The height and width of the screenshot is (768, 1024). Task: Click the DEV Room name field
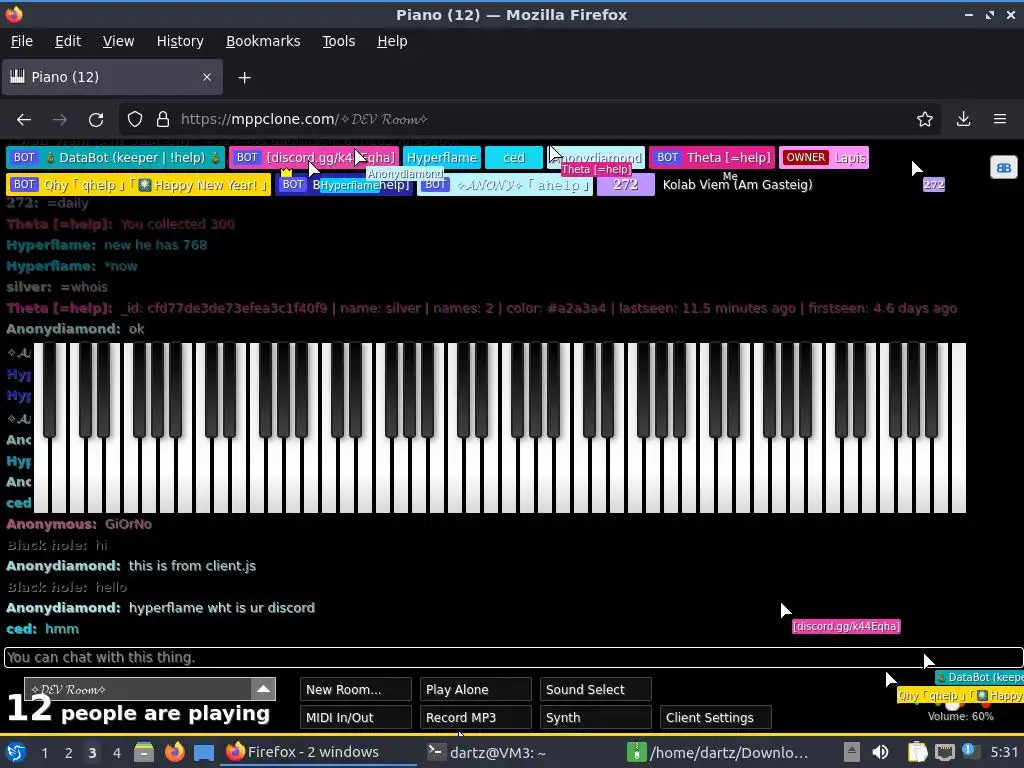point(137,689)
